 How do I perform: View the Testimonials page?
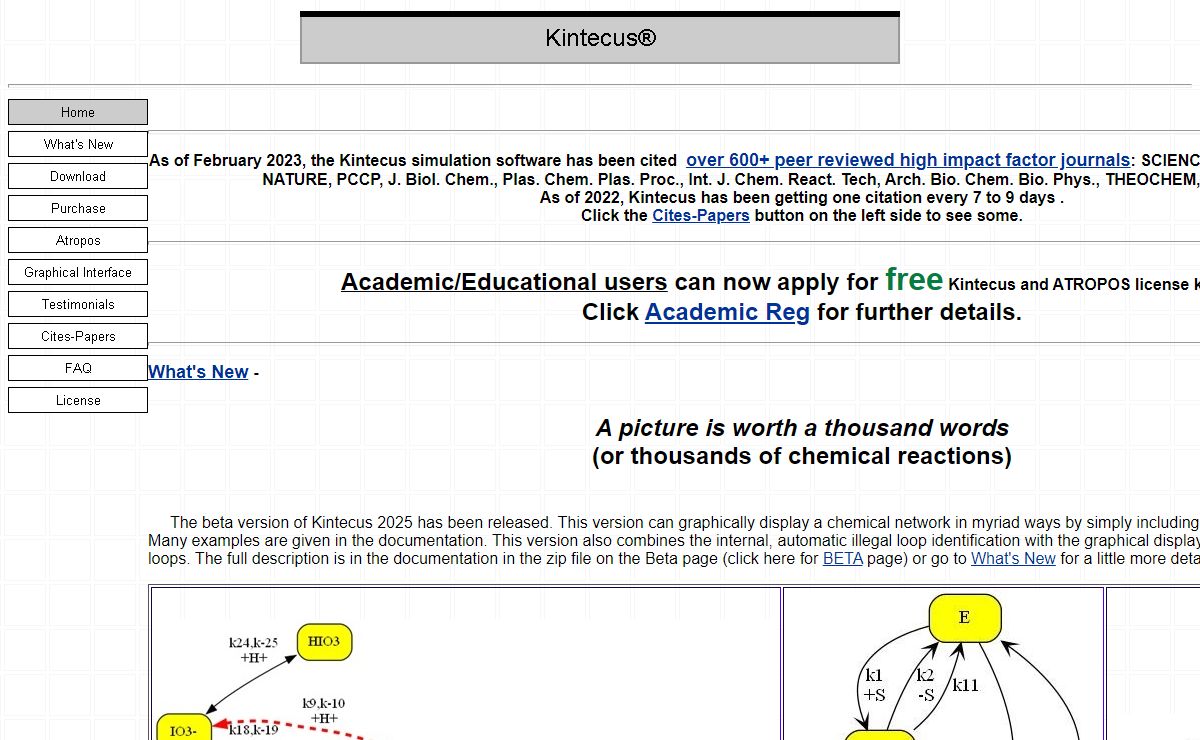[78, 304]
